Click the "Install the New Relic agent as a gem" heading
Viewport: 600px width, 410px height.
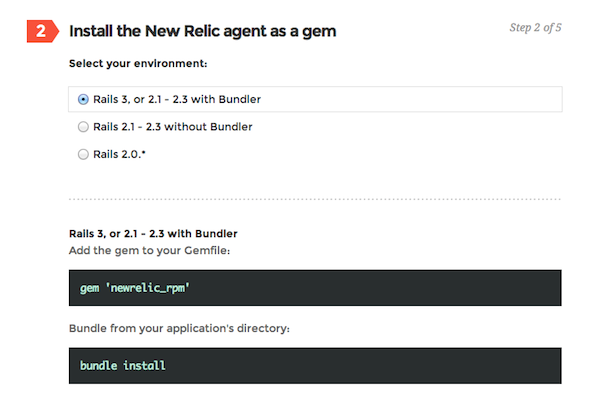point(202,31)
